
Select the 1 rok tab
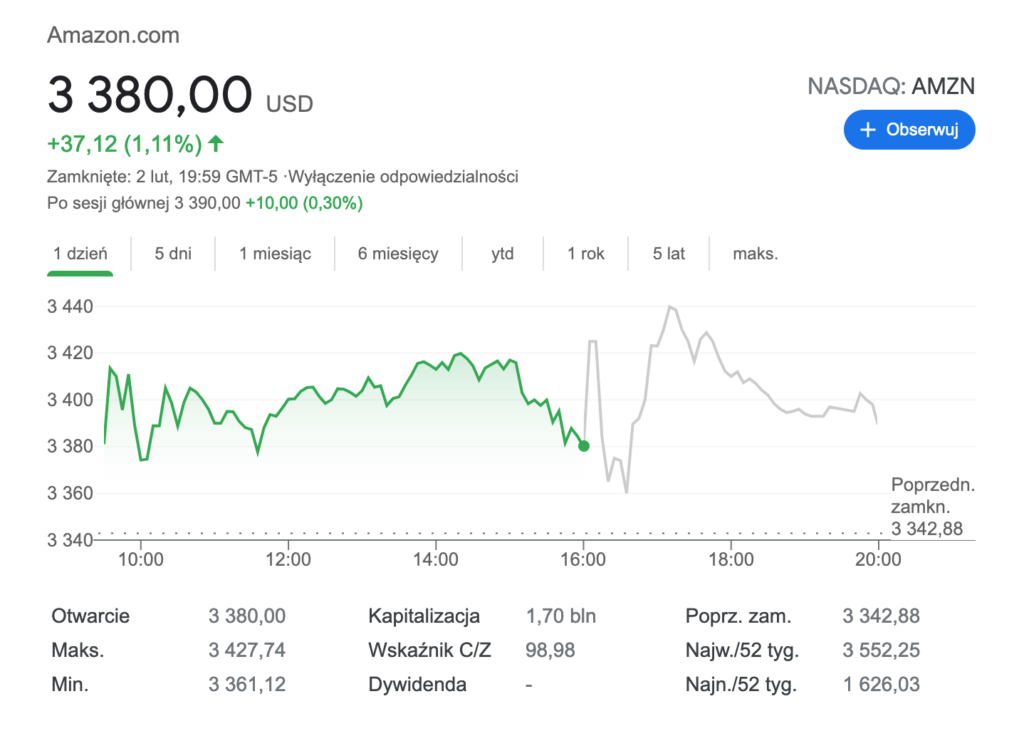586,253
